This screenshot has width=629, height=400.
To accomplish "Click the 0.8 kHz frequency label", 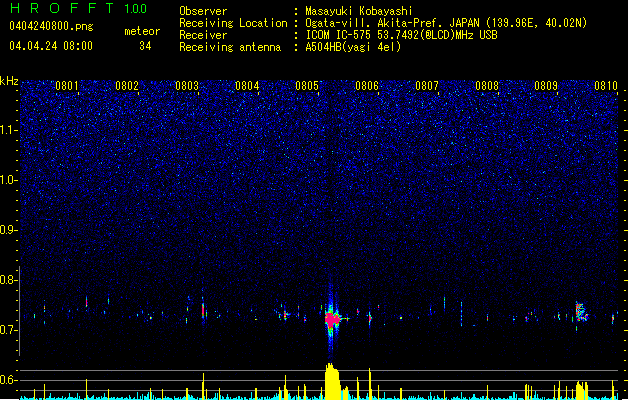I will click(8, 280).
